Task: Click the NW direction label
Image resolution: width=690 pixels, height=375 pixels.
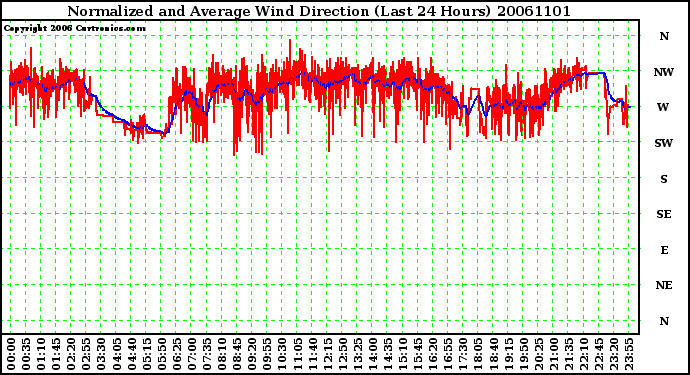Action: [664, 72]
